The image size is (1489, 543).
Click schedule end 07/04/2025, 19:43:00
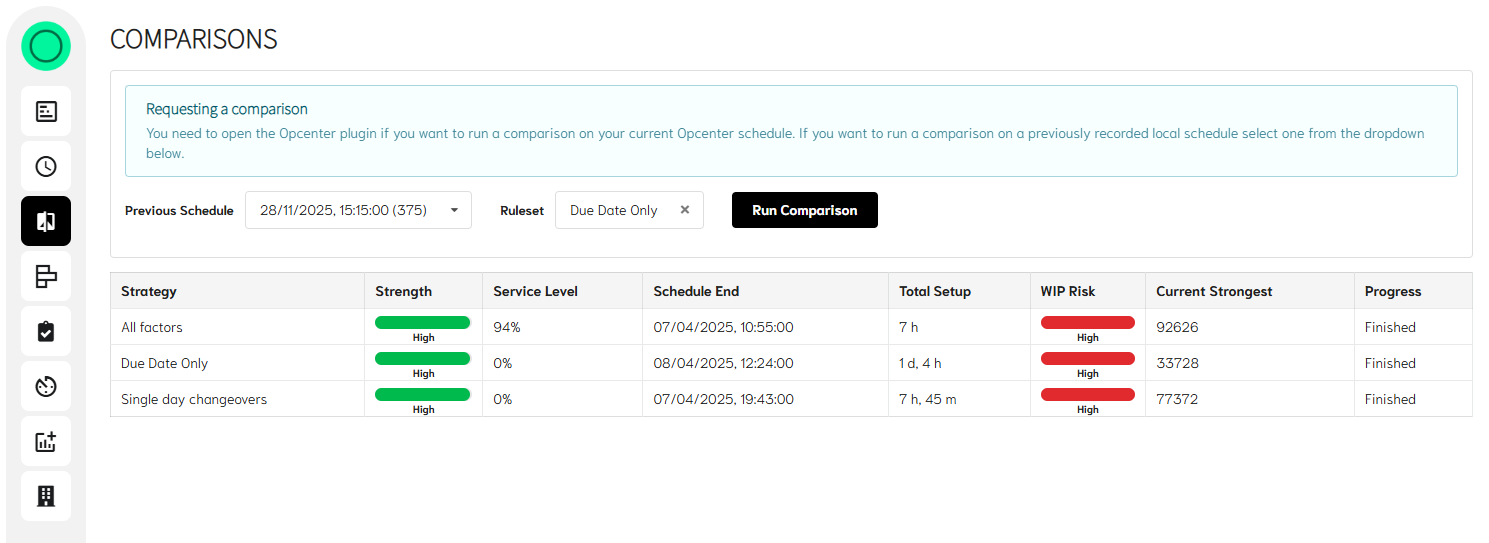coord(724,399)
